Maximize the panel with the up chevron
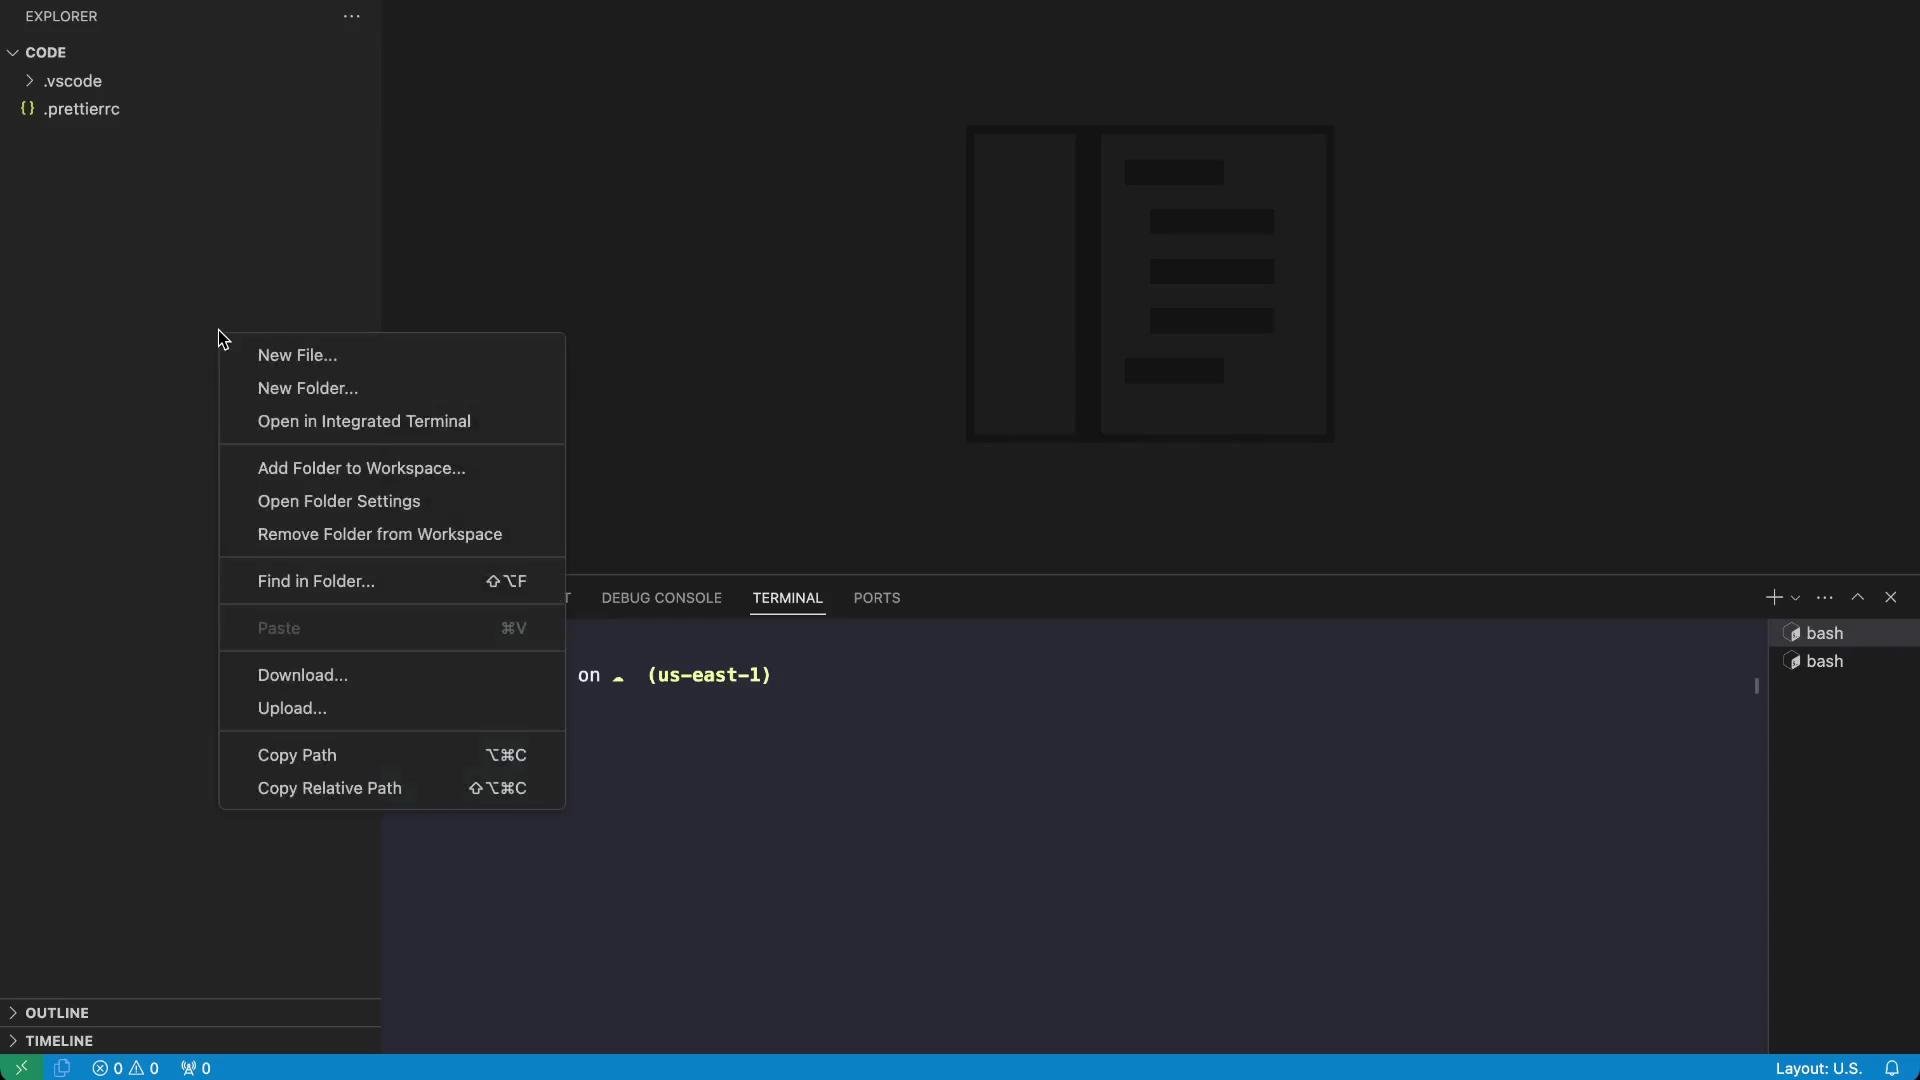 pyautogui.click(x=1858, y=597)
